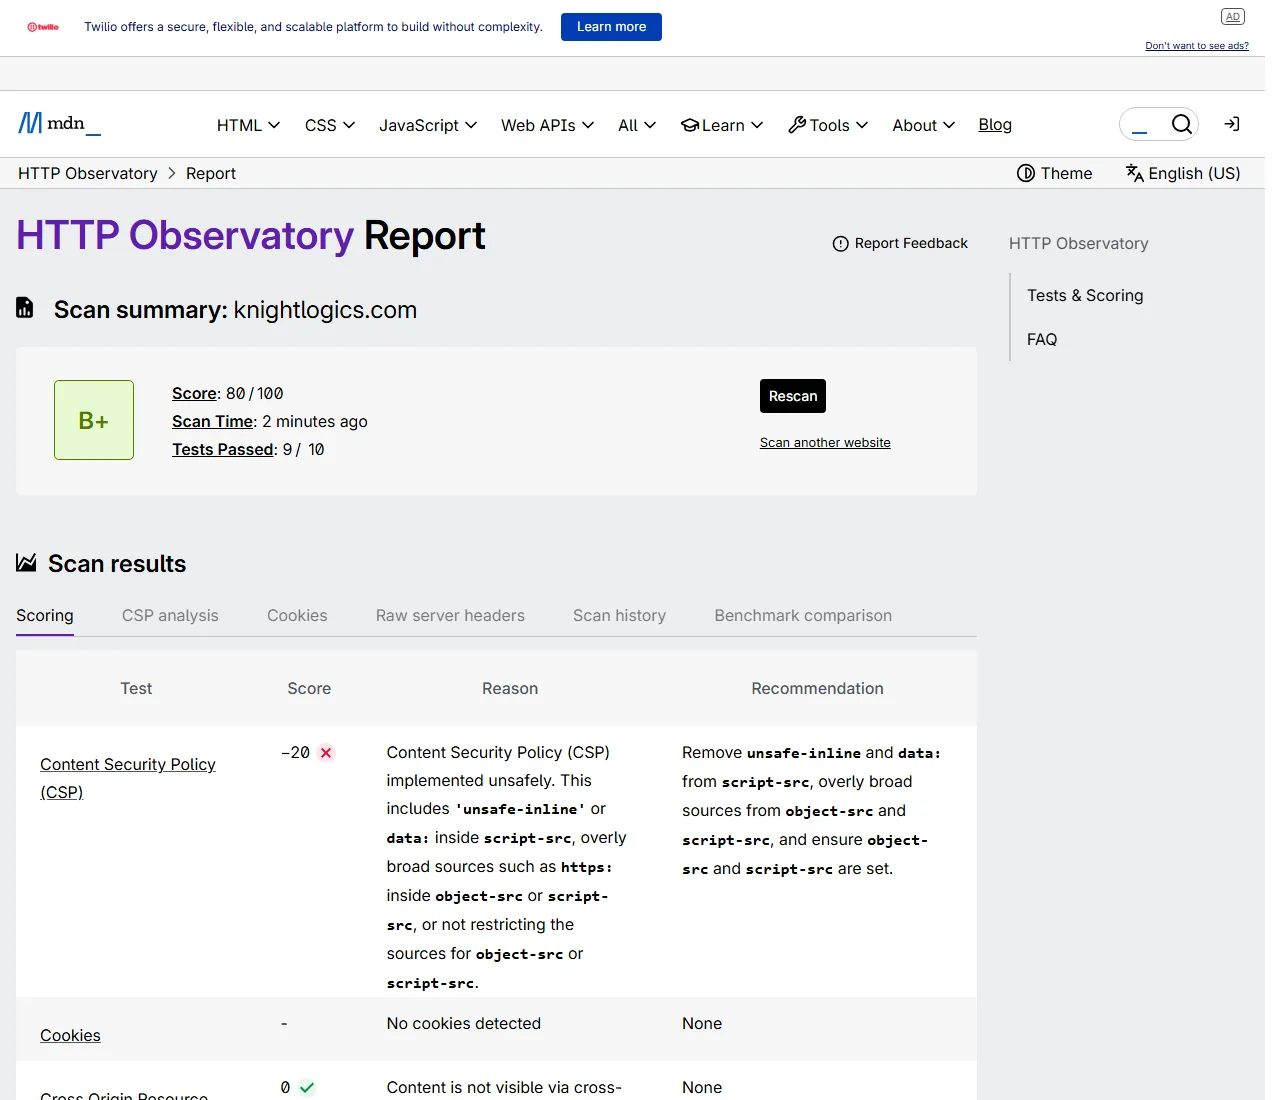Click the login arrow icon
This screenshot has height=1100, width=1280.
click(1232, 124)
